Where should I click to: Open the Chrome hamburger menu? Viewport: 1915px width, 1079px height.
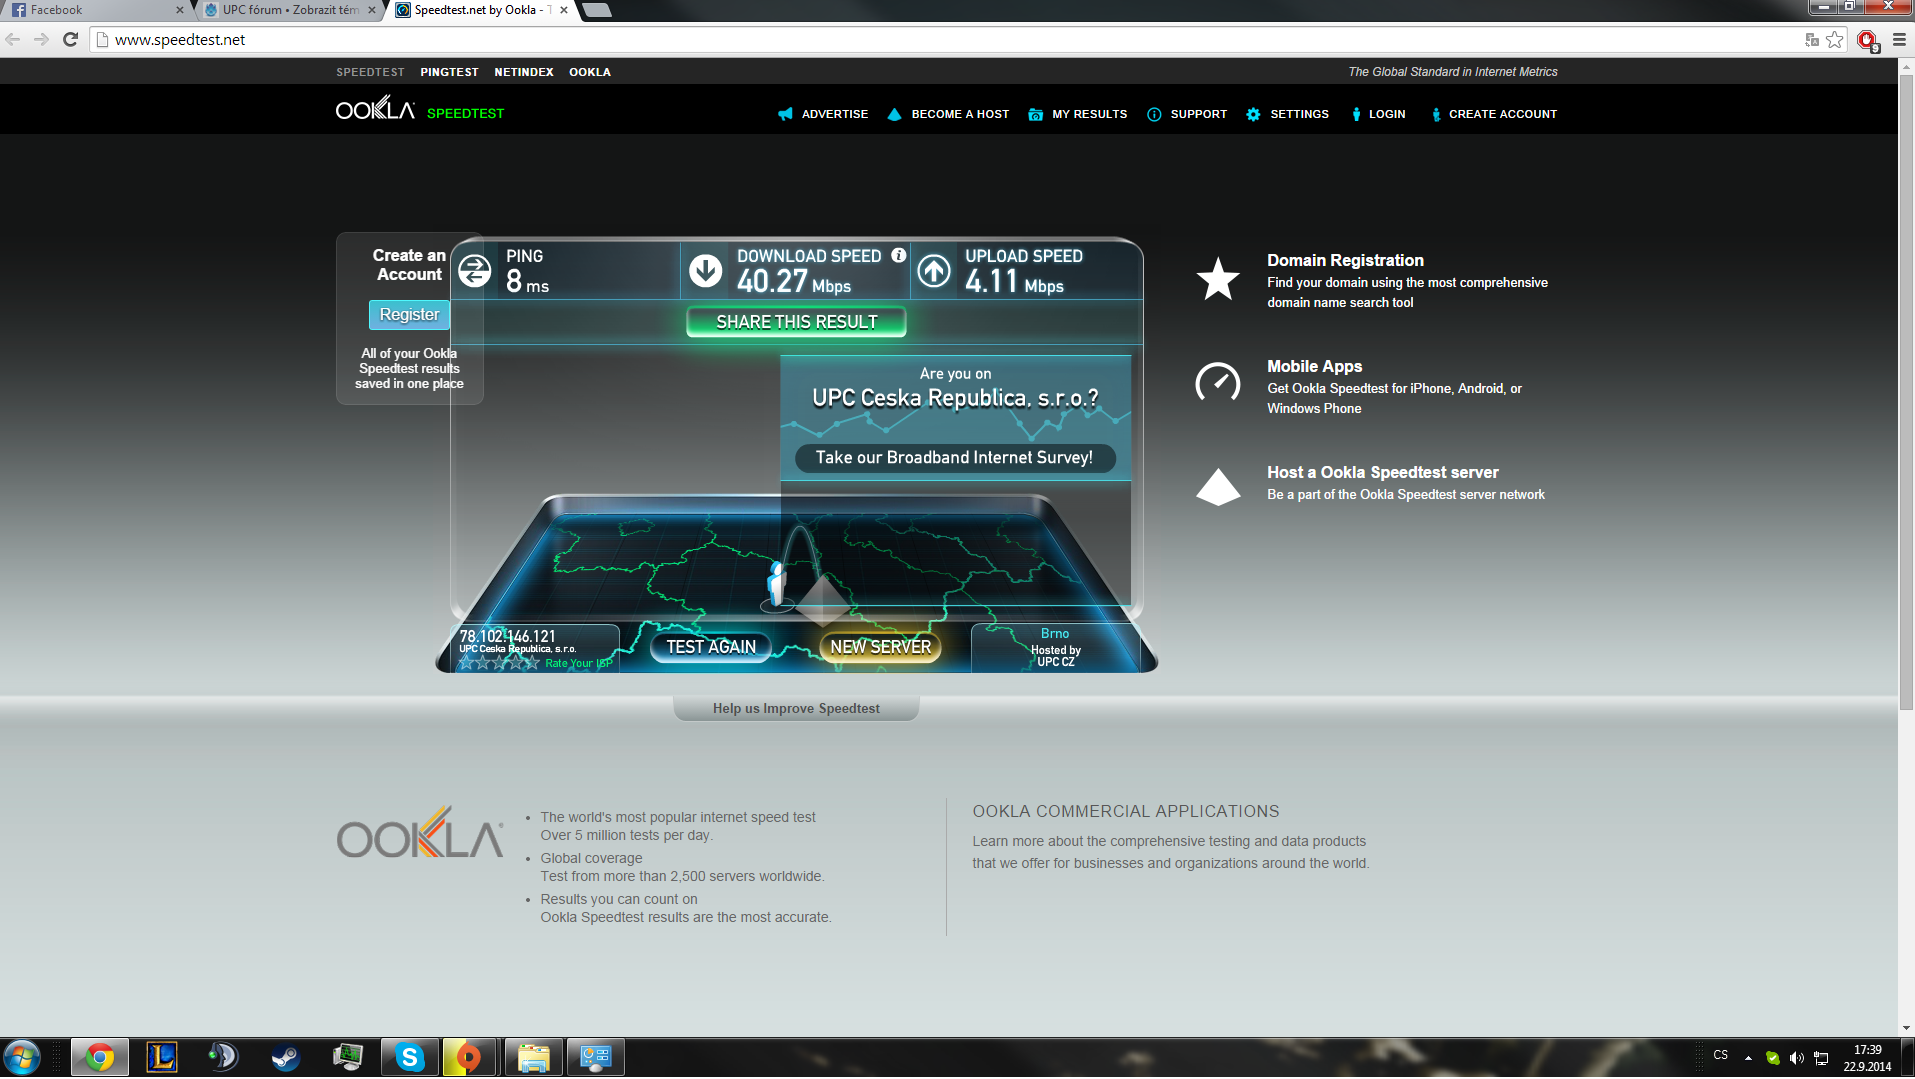tap(1899, 40)
